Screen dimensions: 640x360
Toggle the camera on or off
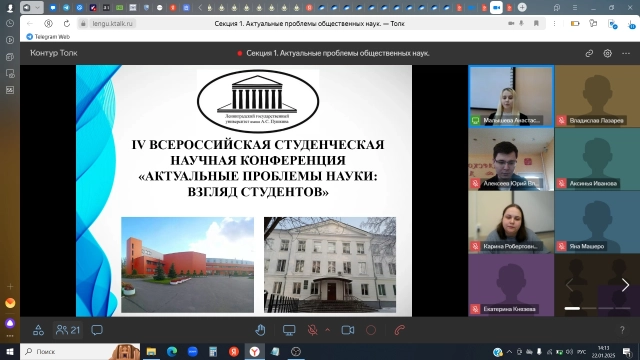[x=348, y=330]
